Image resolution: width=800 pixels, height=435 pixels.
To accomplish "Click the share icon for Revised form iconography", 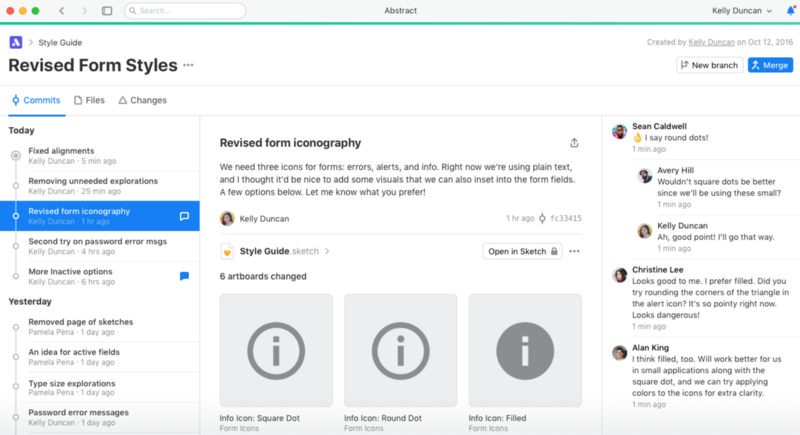I will coord(574,143).
